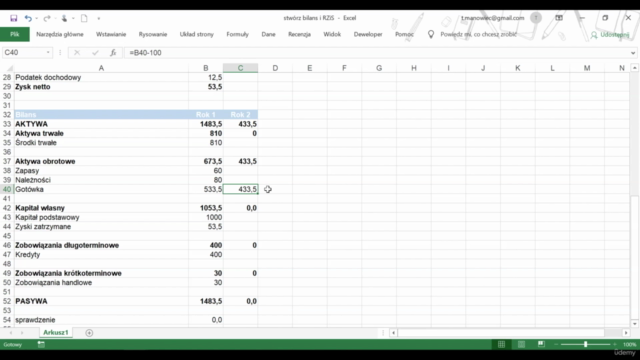Click cell 'Zysk netto' in column A
640x360 pixels.
[101, 87]
